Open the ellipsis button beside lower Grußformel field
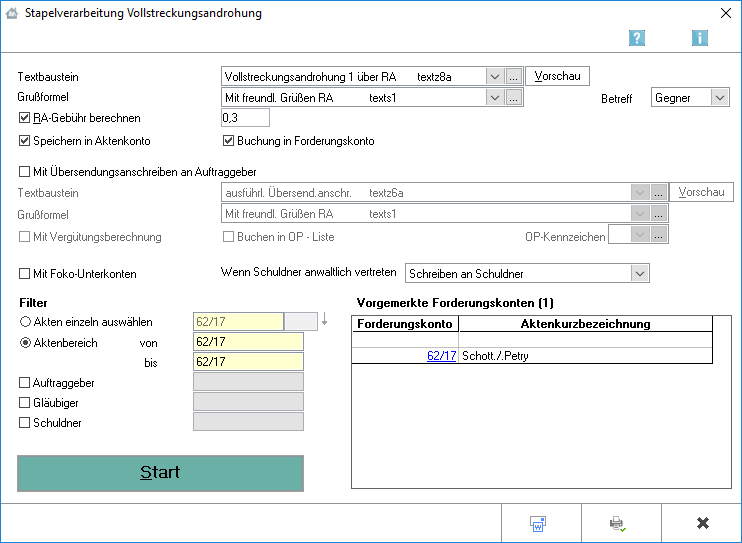 click(658, 214)
